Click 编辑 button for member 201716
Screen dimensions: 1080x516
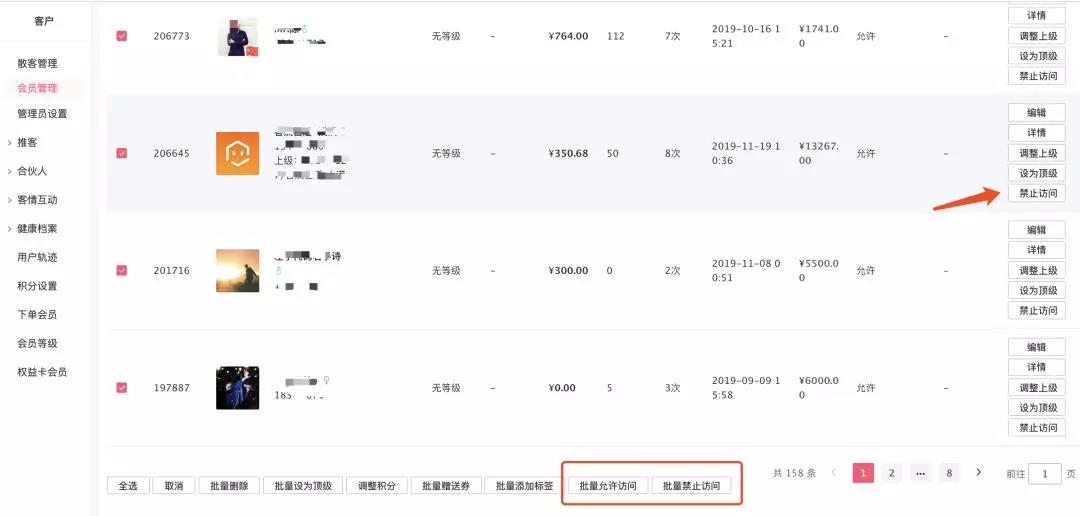point(1037,230)
